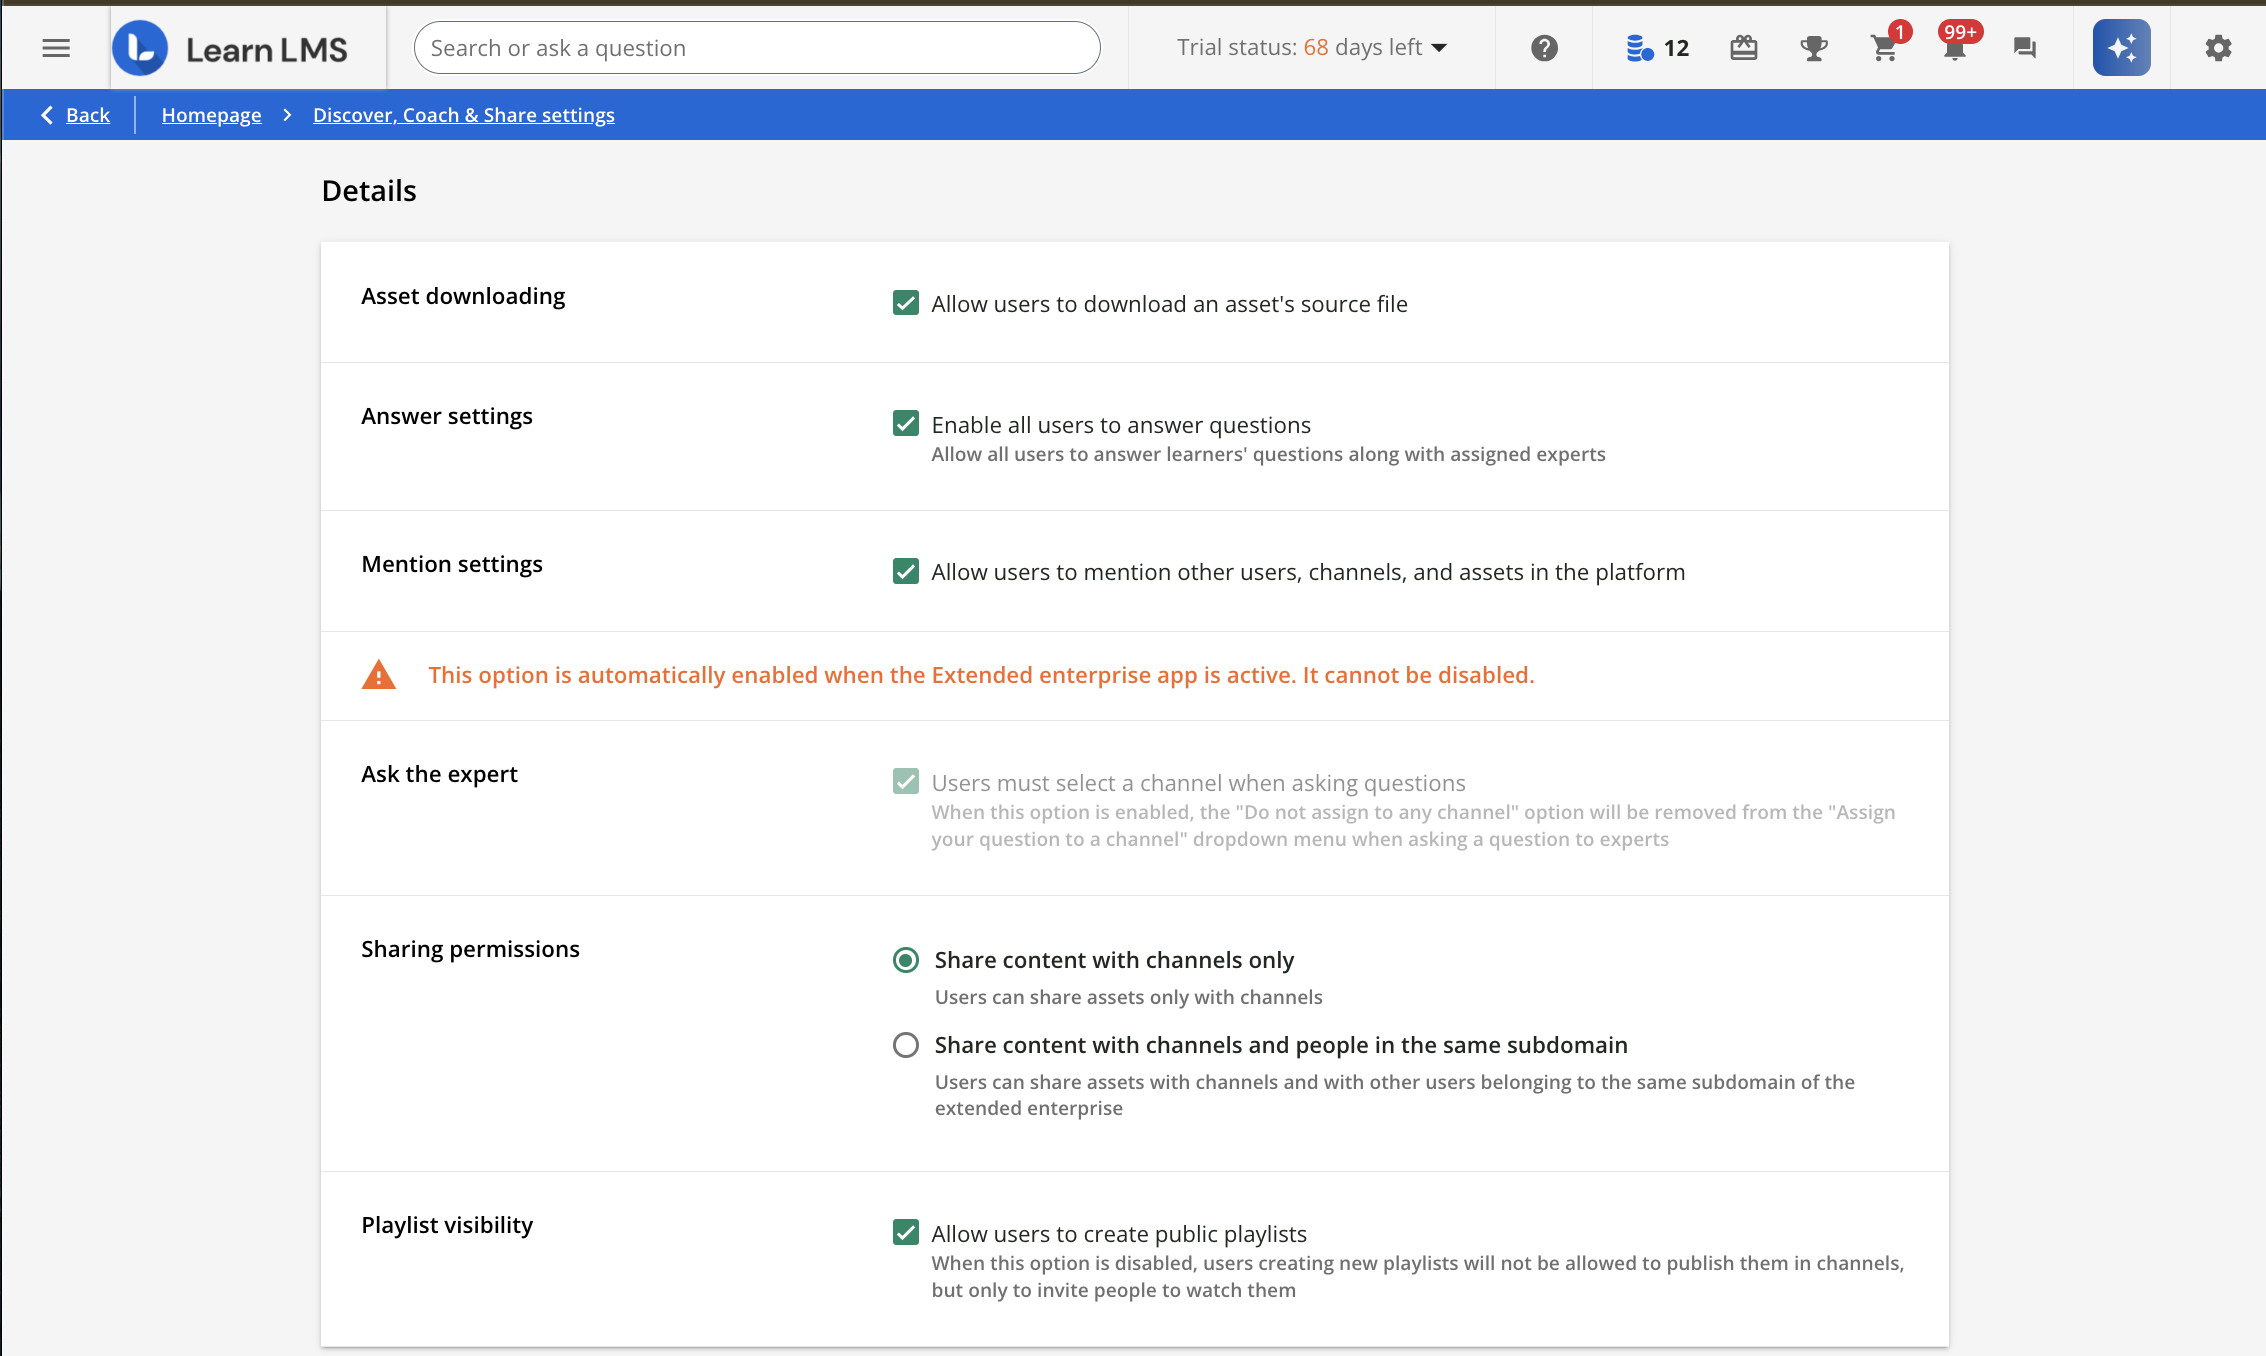Click the gift card rewards icon
2266x1356 pixels.
pyautogui.click(x=1743, y=48)
